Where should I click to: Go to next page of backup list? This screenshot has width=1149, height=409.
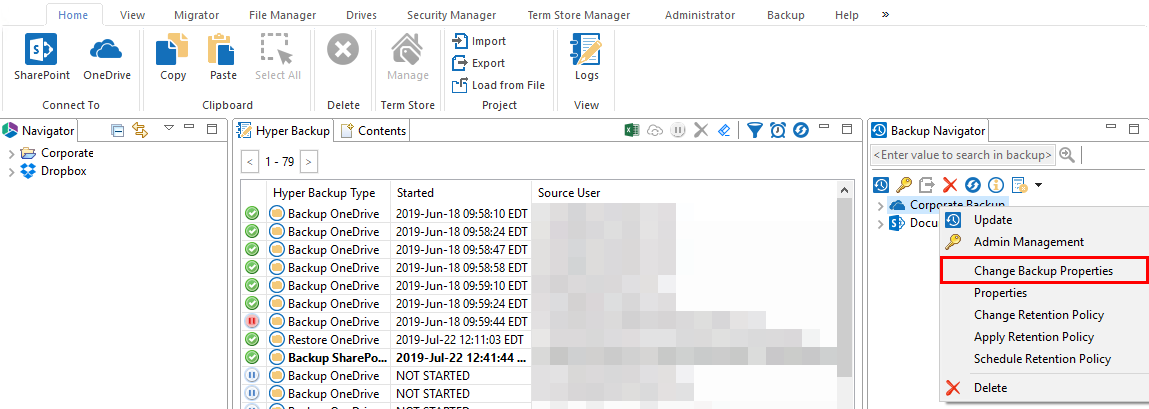[310, 161]
